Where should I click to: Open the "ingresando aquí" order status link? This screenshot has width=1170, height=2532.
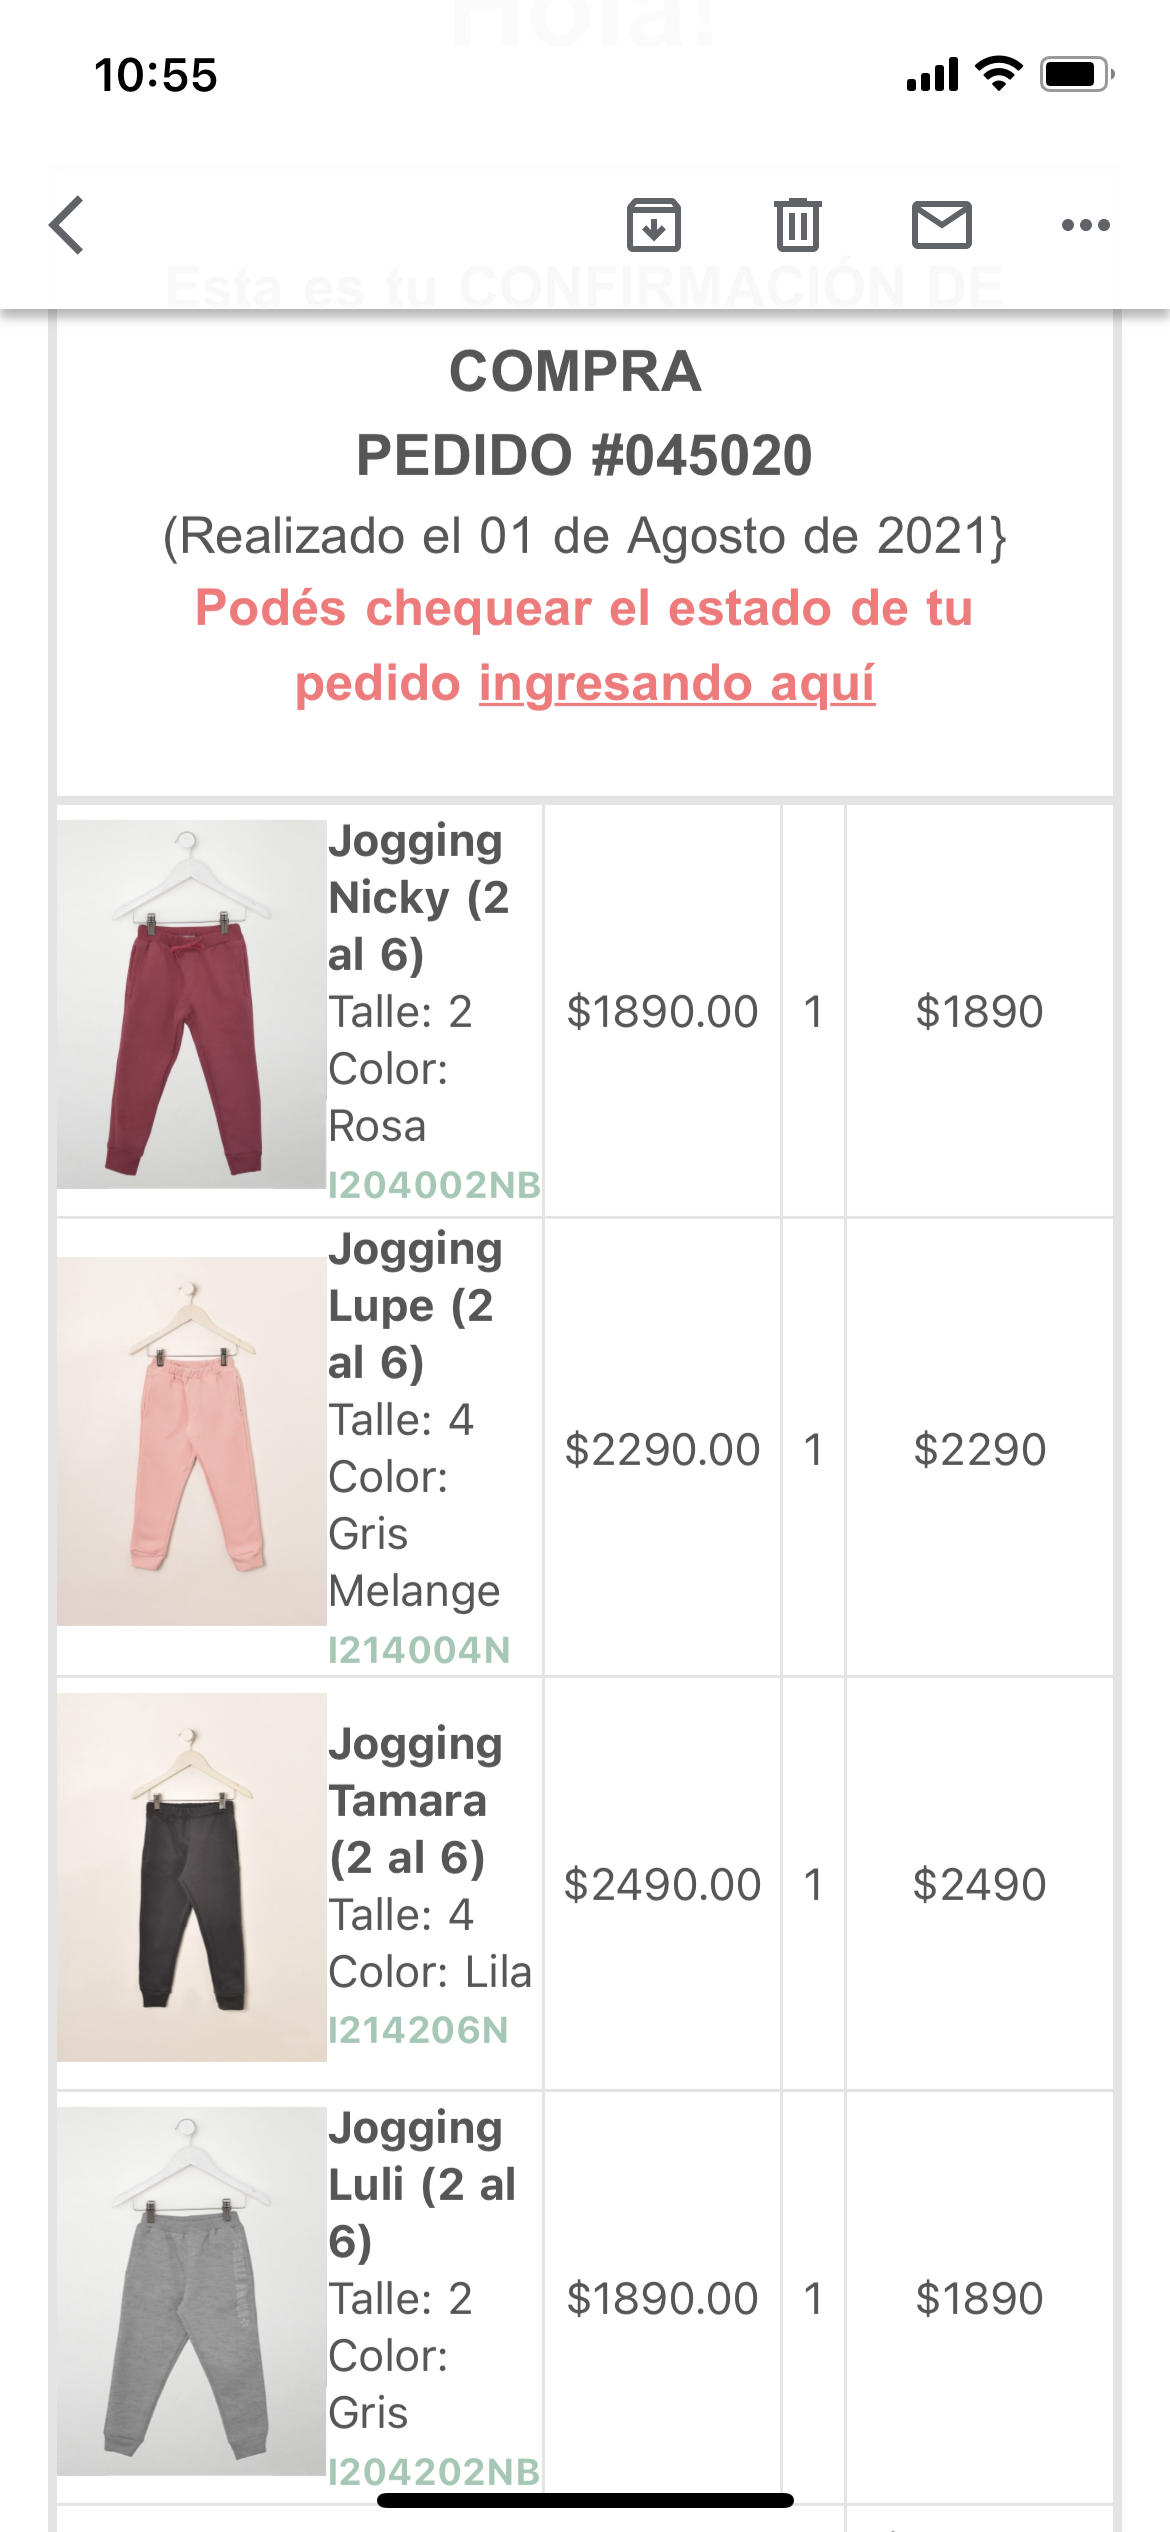click(677, 684)
